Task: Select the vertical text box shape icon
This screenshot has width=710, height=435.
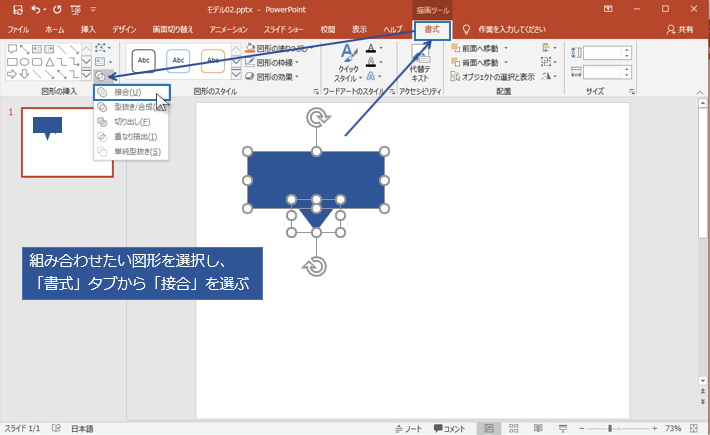Action: (x=49, y=49)
